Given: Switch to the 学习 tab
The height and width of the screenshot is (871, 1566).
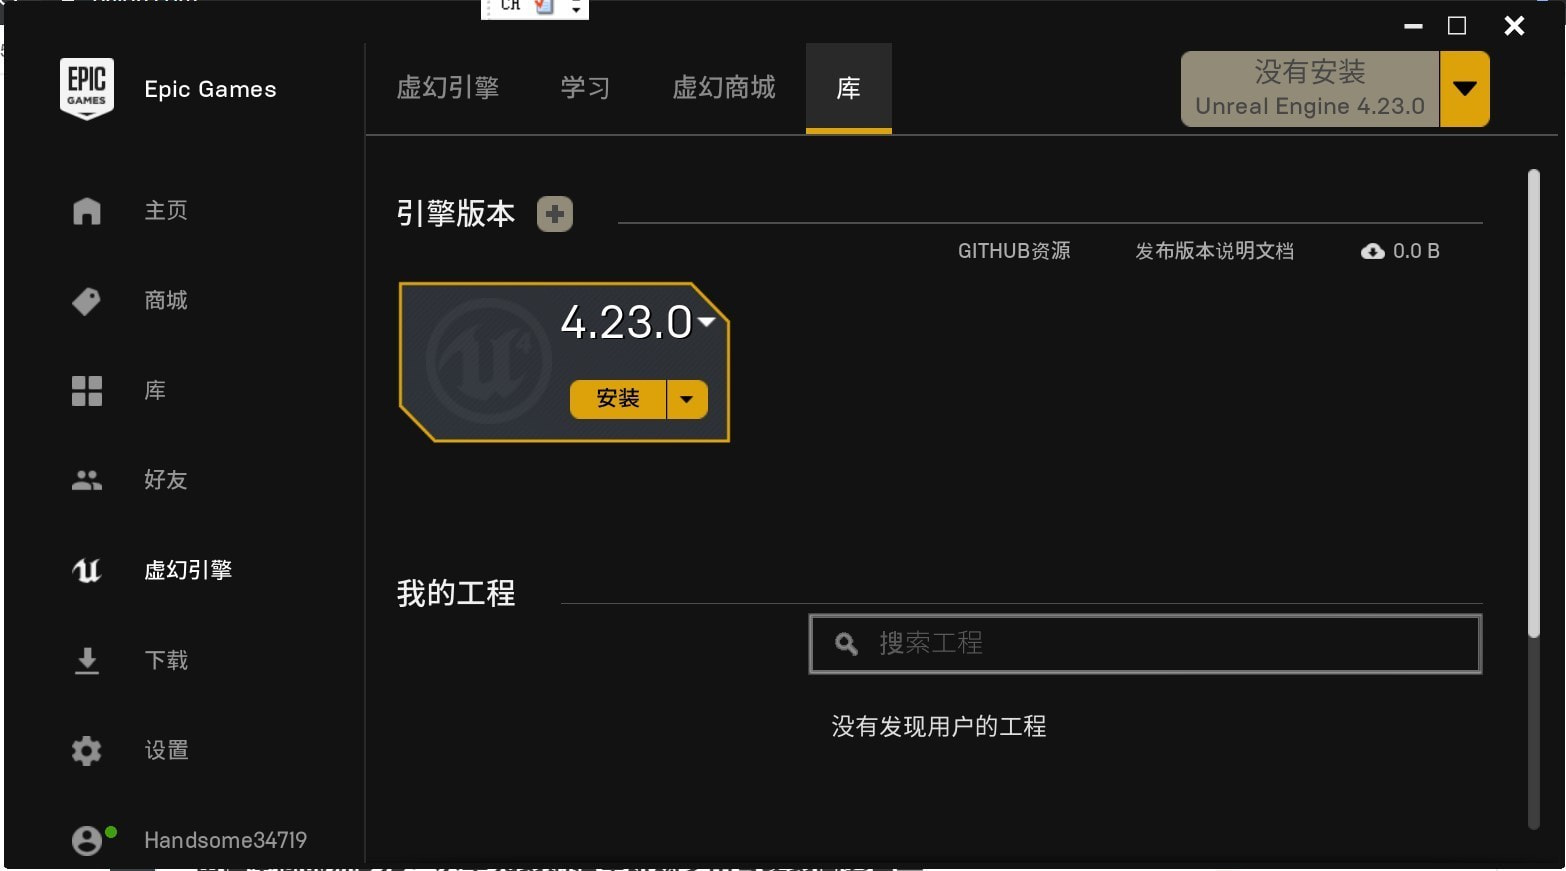Looking at the screenshot, I should tap(585, 88).
